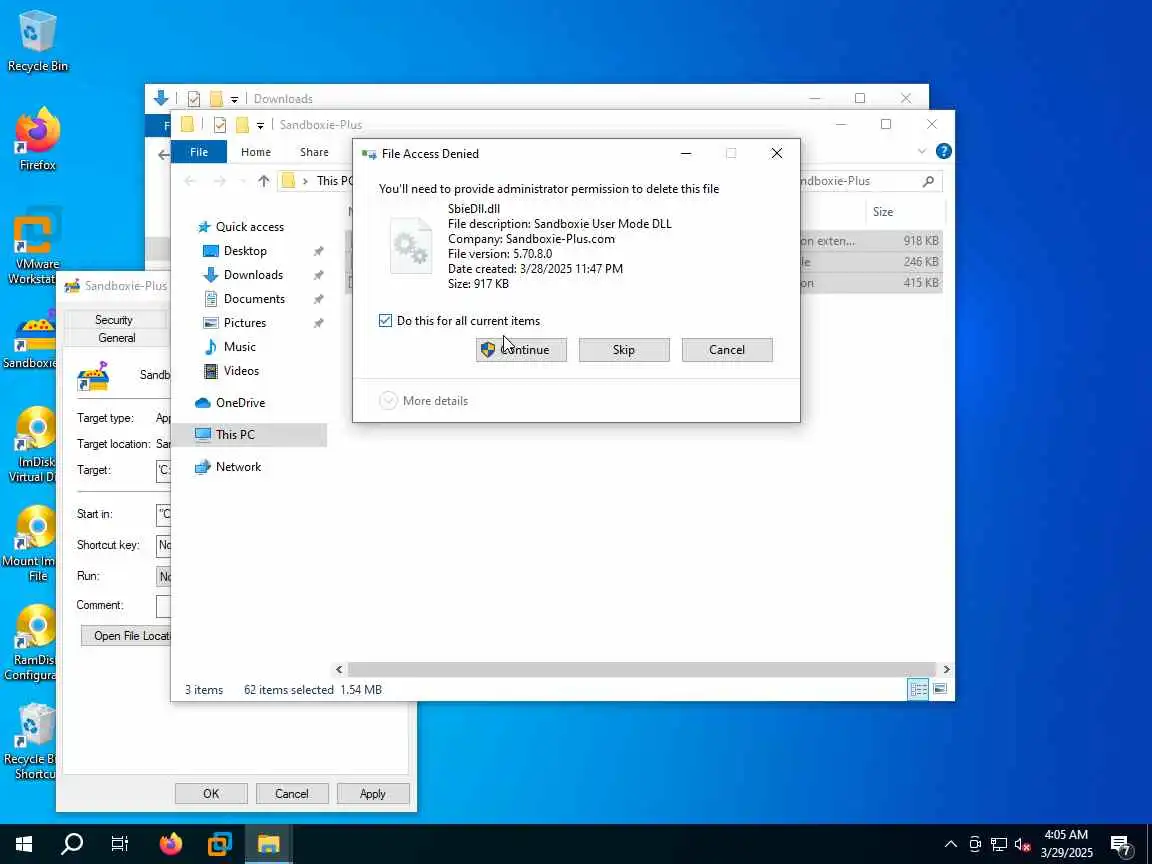Click the search magnifier in explorer search box
Viewport: 1152px width, 864px height.
pos(928,181)
